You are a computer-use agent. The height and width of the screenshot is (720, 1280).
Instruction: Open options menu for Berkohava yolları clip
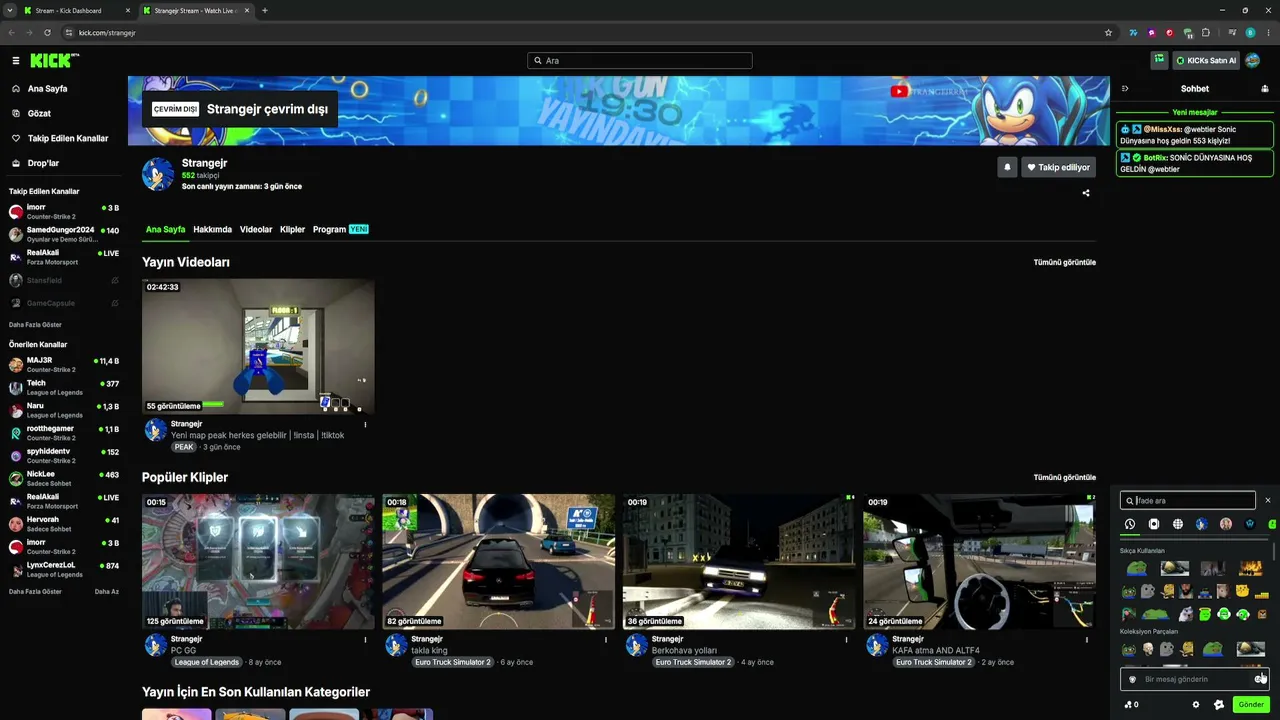pos(846,640)
